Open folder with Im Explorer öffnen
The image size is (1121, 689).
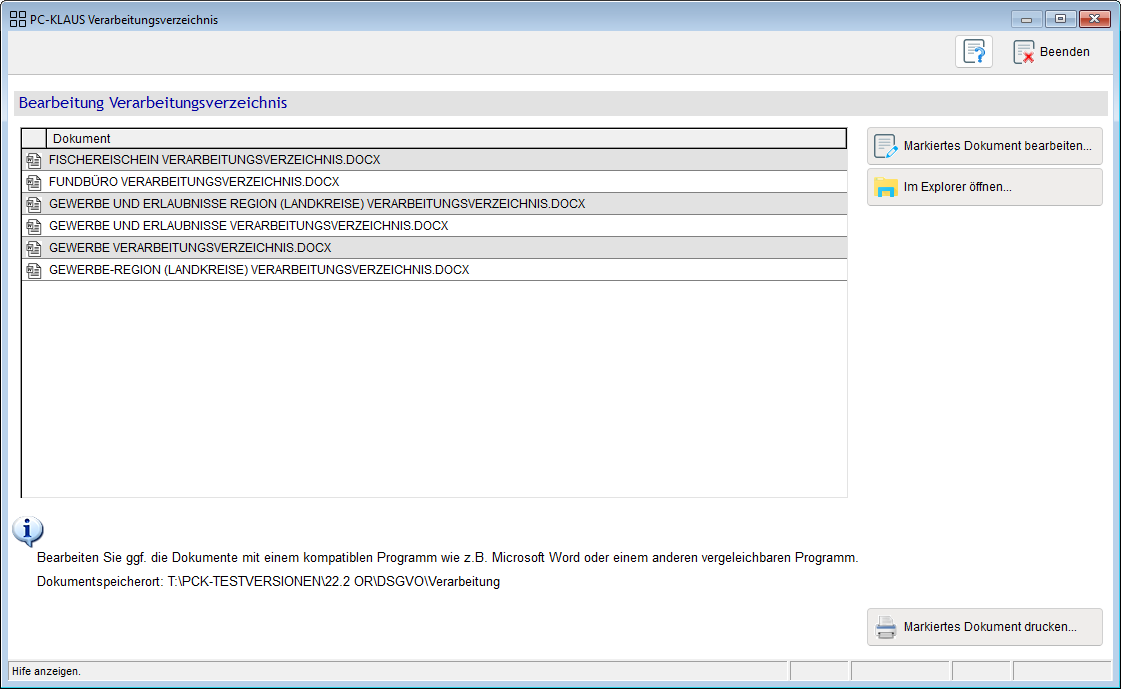click(984, 187)
